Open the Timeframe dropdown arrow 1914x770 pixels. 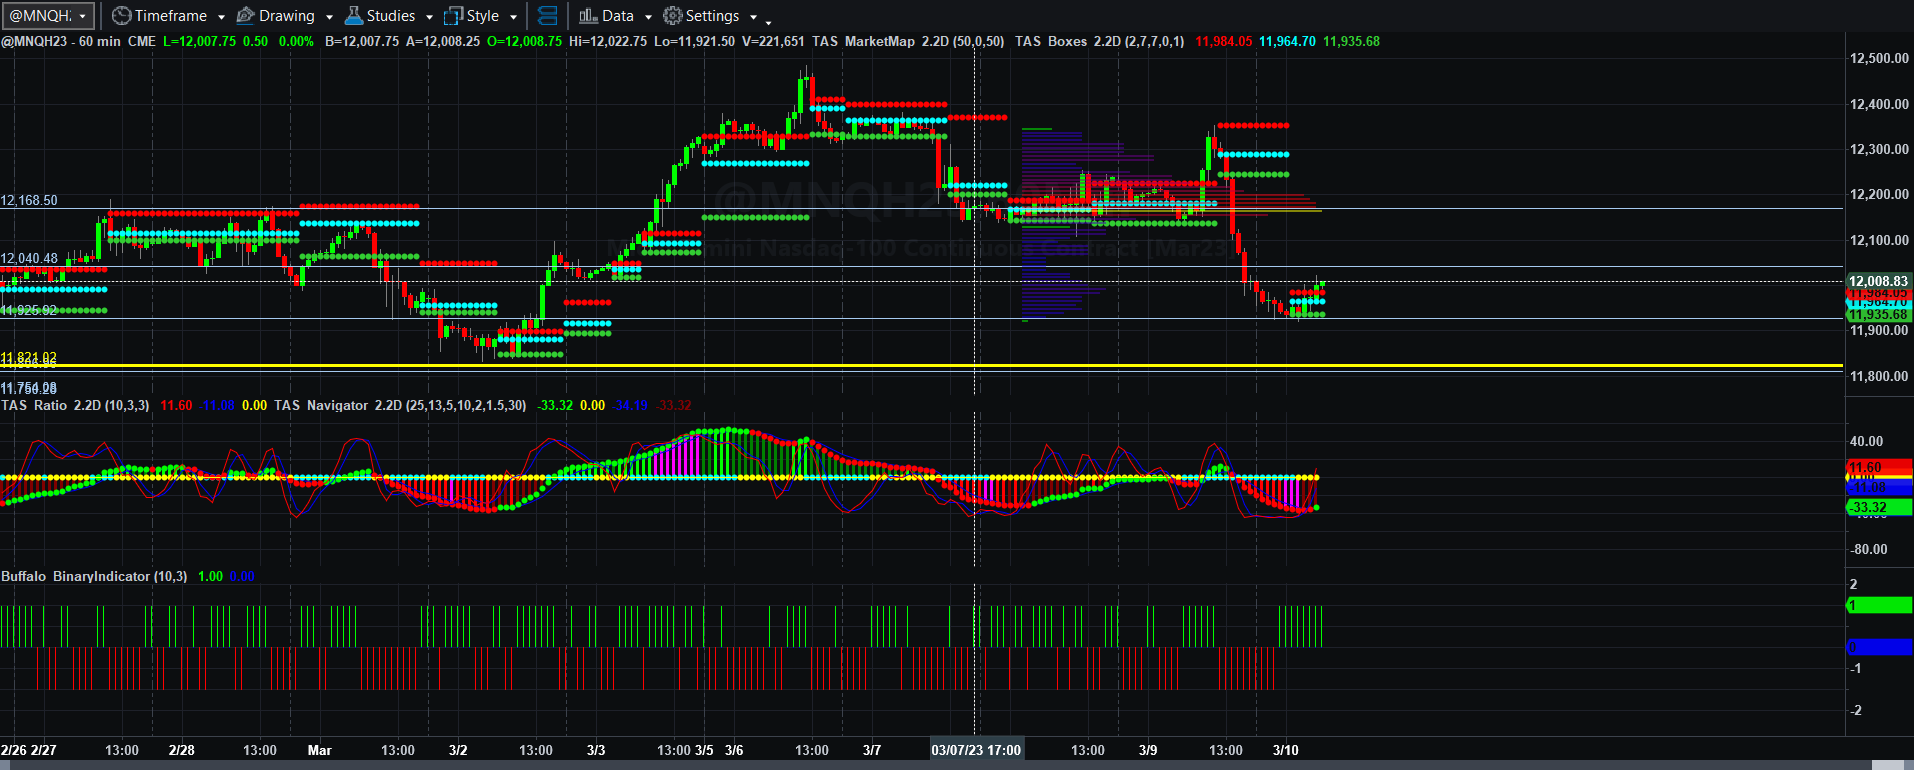click(x=221, y=17)
